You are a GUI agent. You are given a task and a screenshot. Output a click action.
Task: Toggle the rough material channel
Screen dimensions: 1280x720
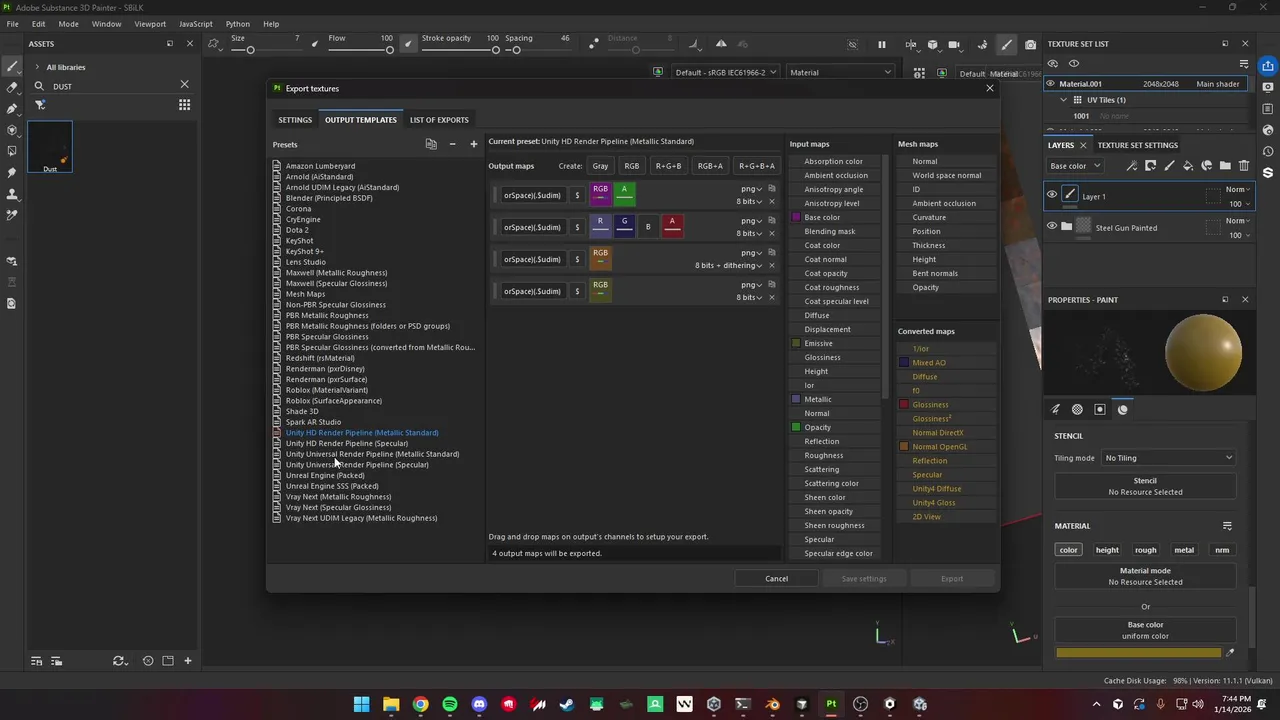[1146, 550]
